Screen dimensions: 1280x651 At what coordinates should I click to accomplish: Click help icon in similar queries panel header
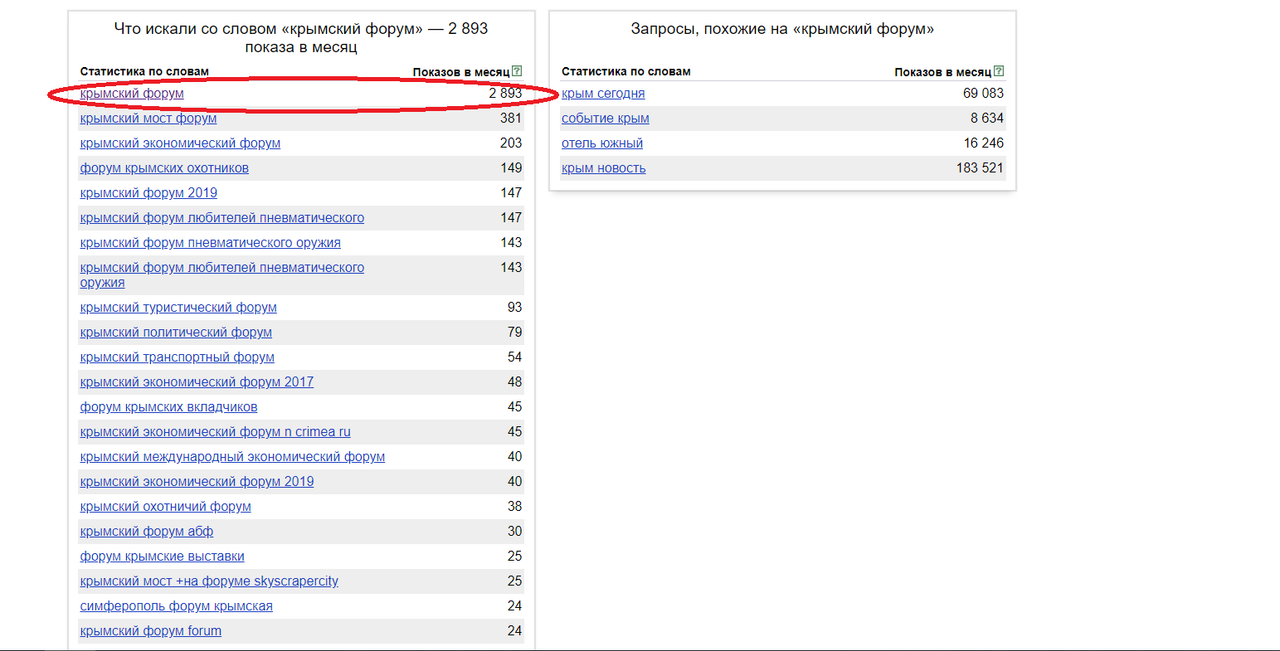point(999,72)
